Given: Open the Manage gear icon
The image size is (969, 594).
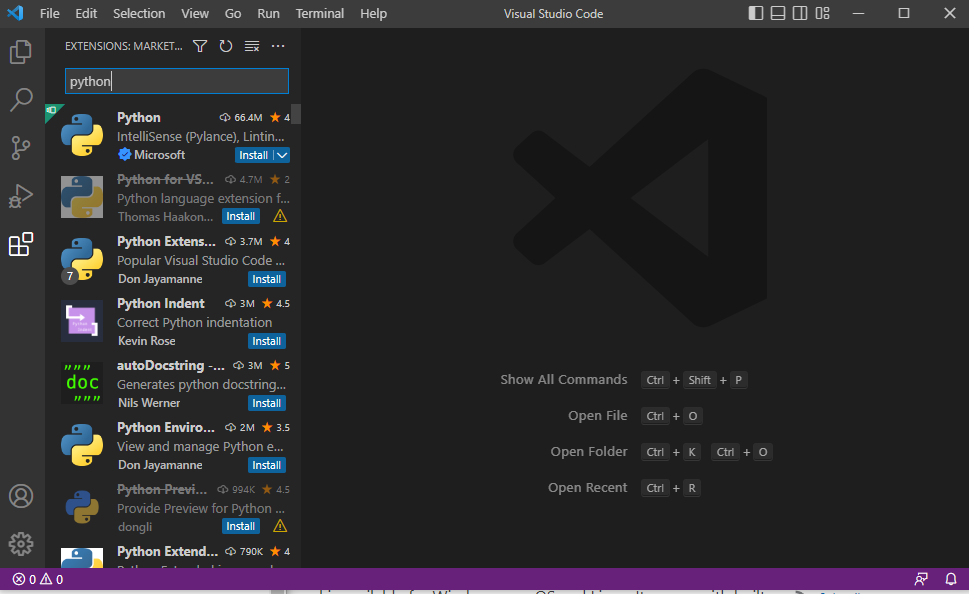Looking at the screenshot, I should 20,544.
